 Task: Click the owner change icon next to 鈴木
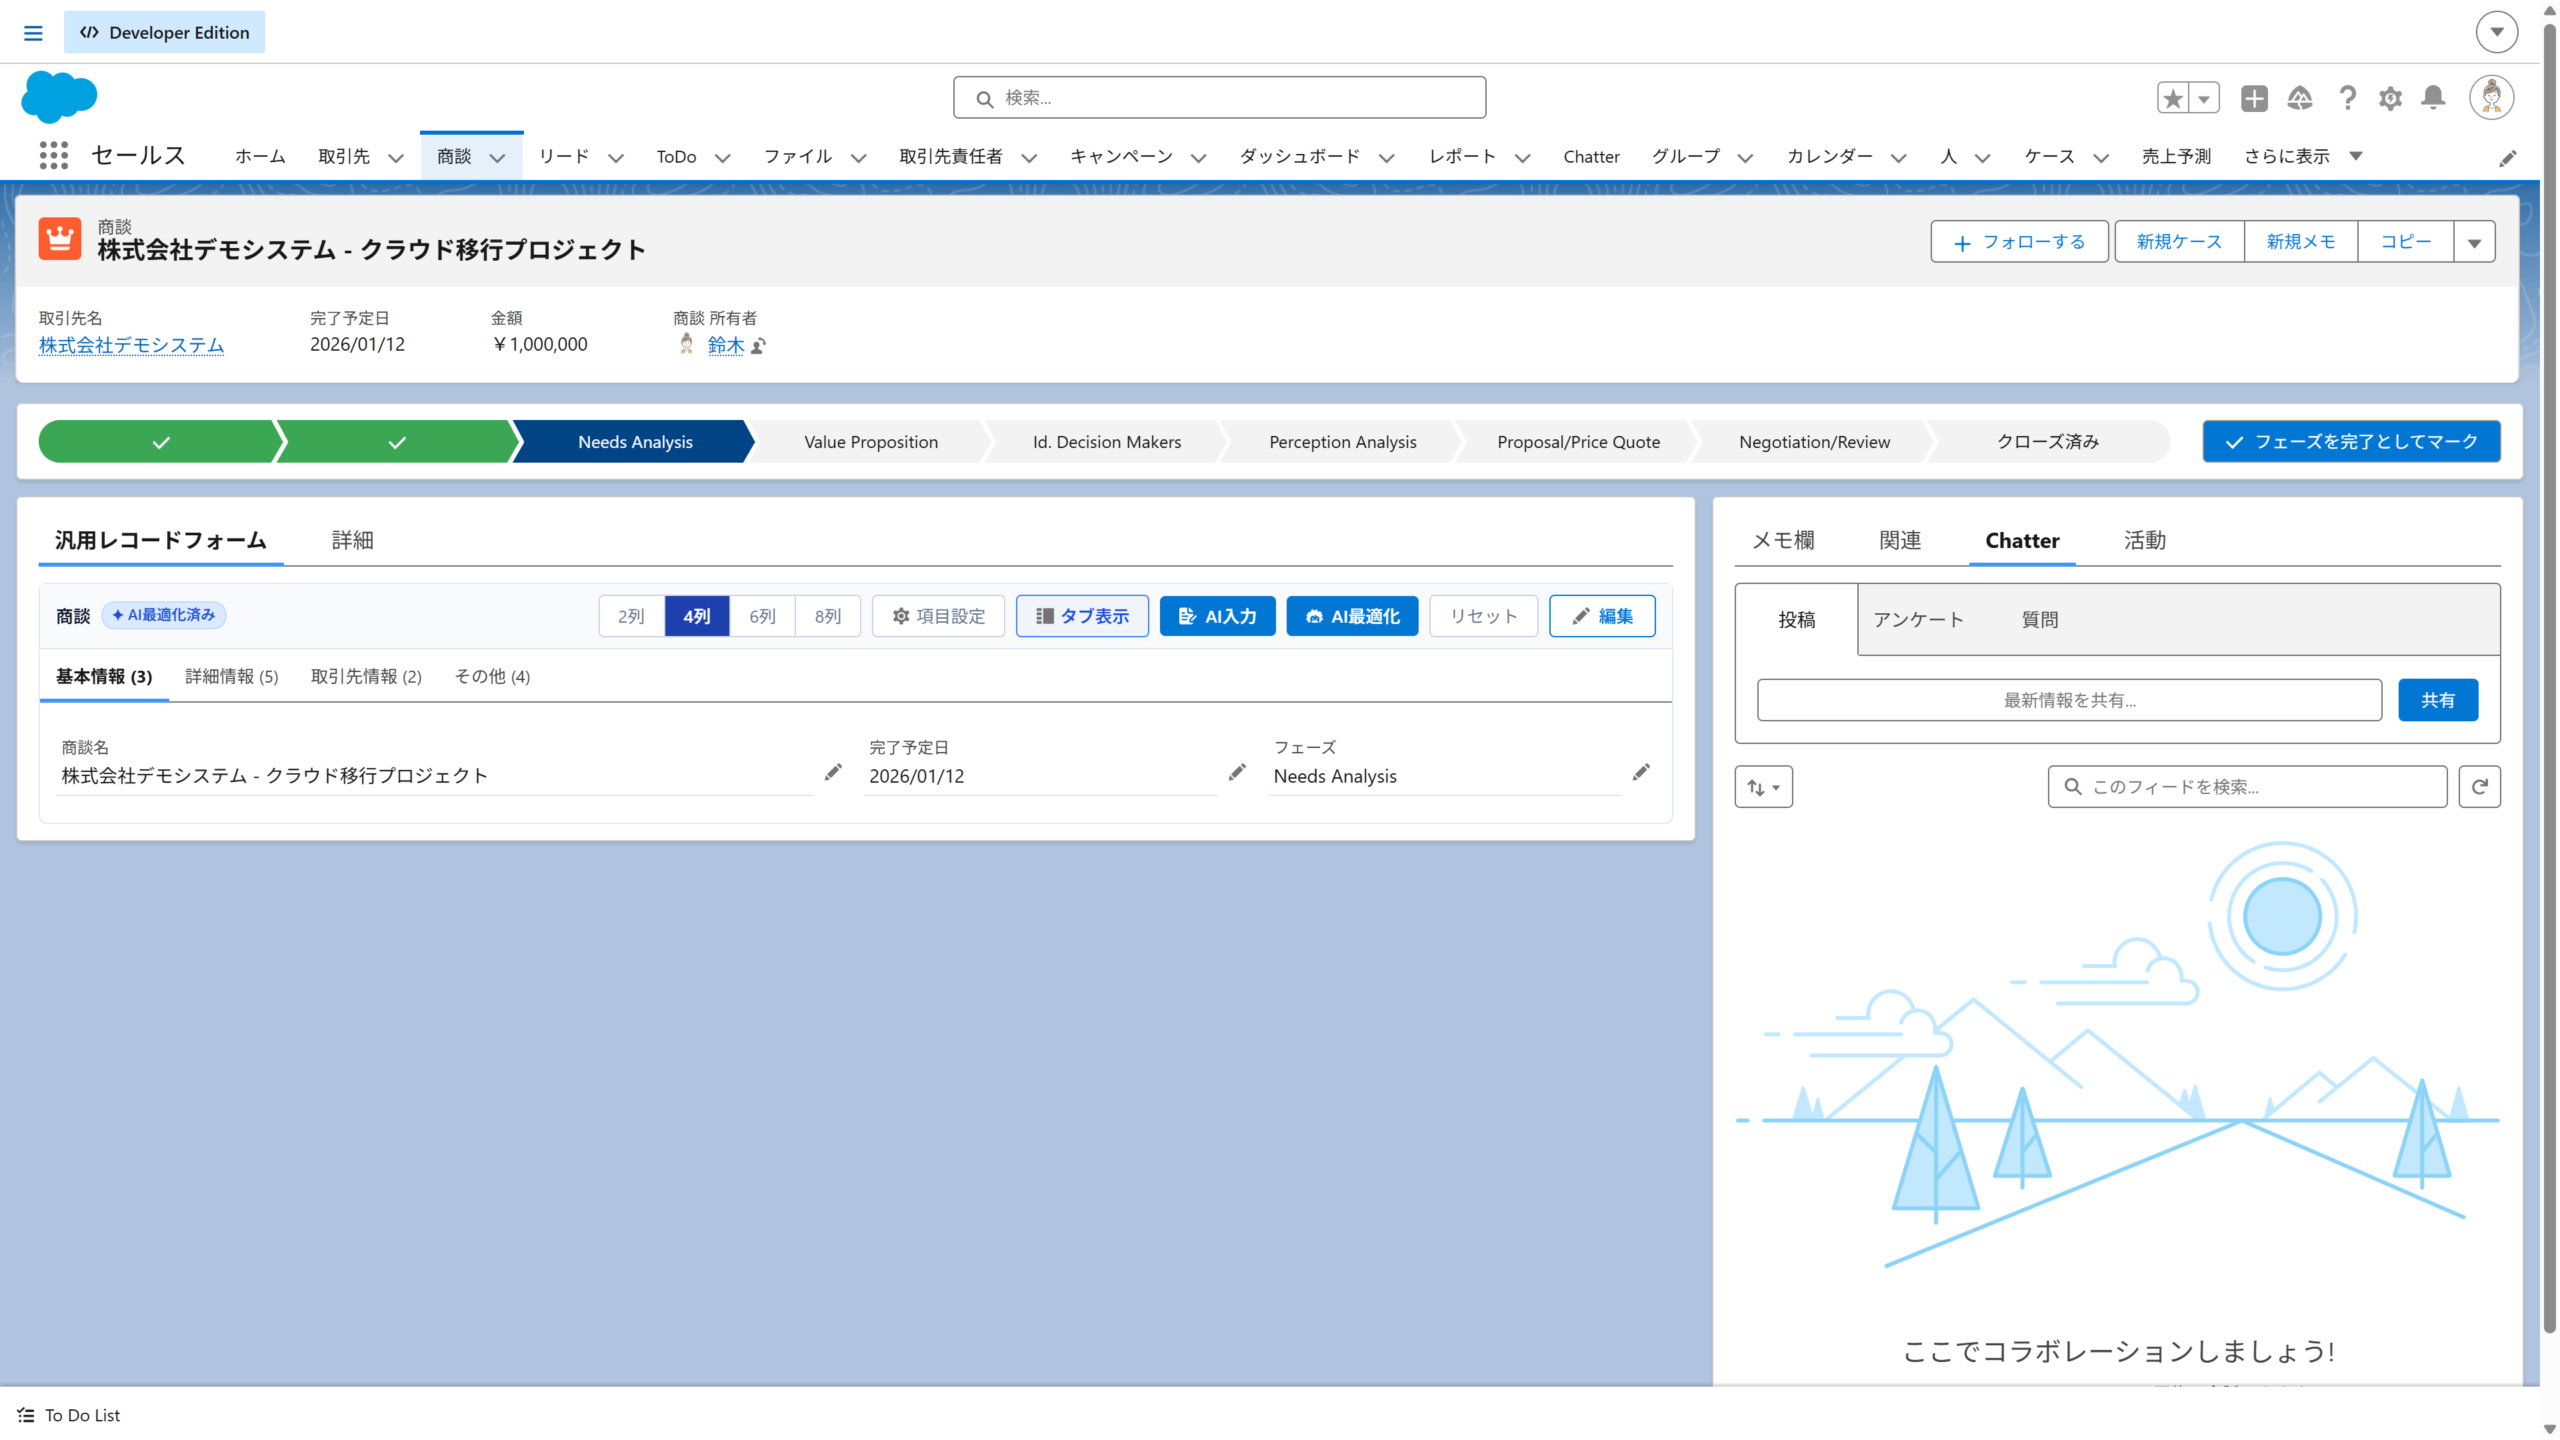(x=759, y=346)
